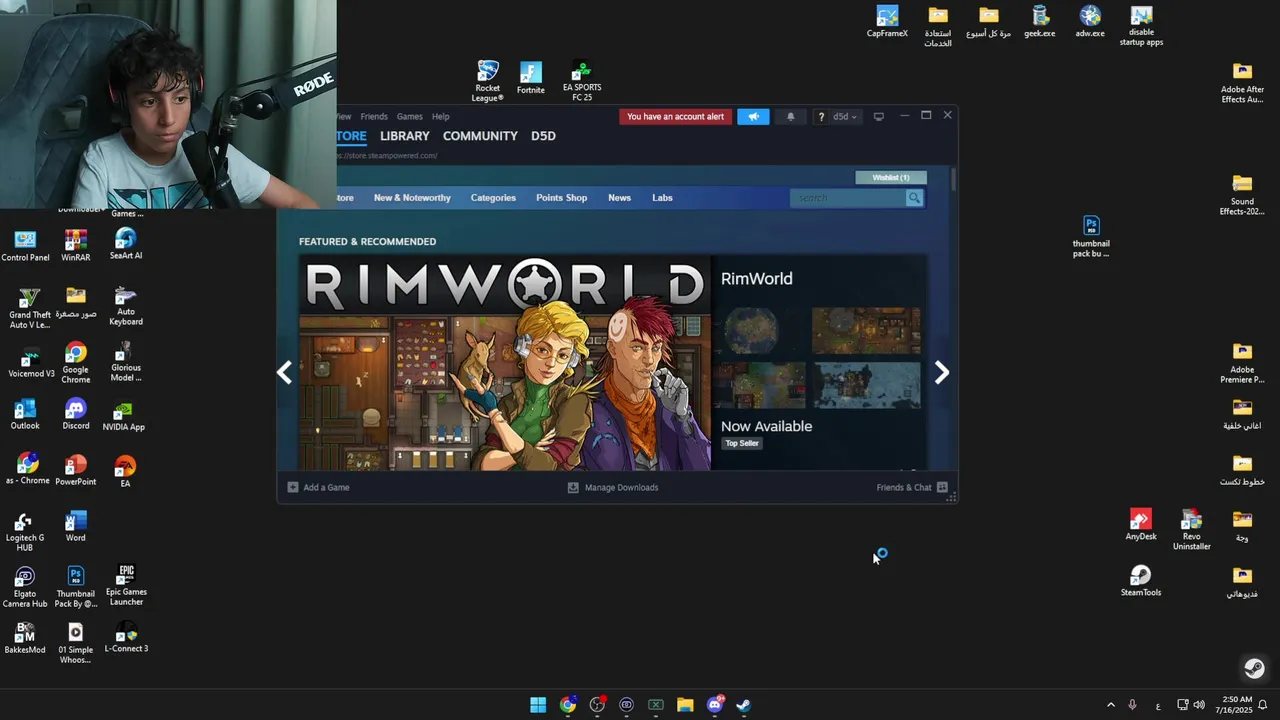Open New & Noteworthy store menu
Screen dimensions: 1280x720
tap(412, 198)
